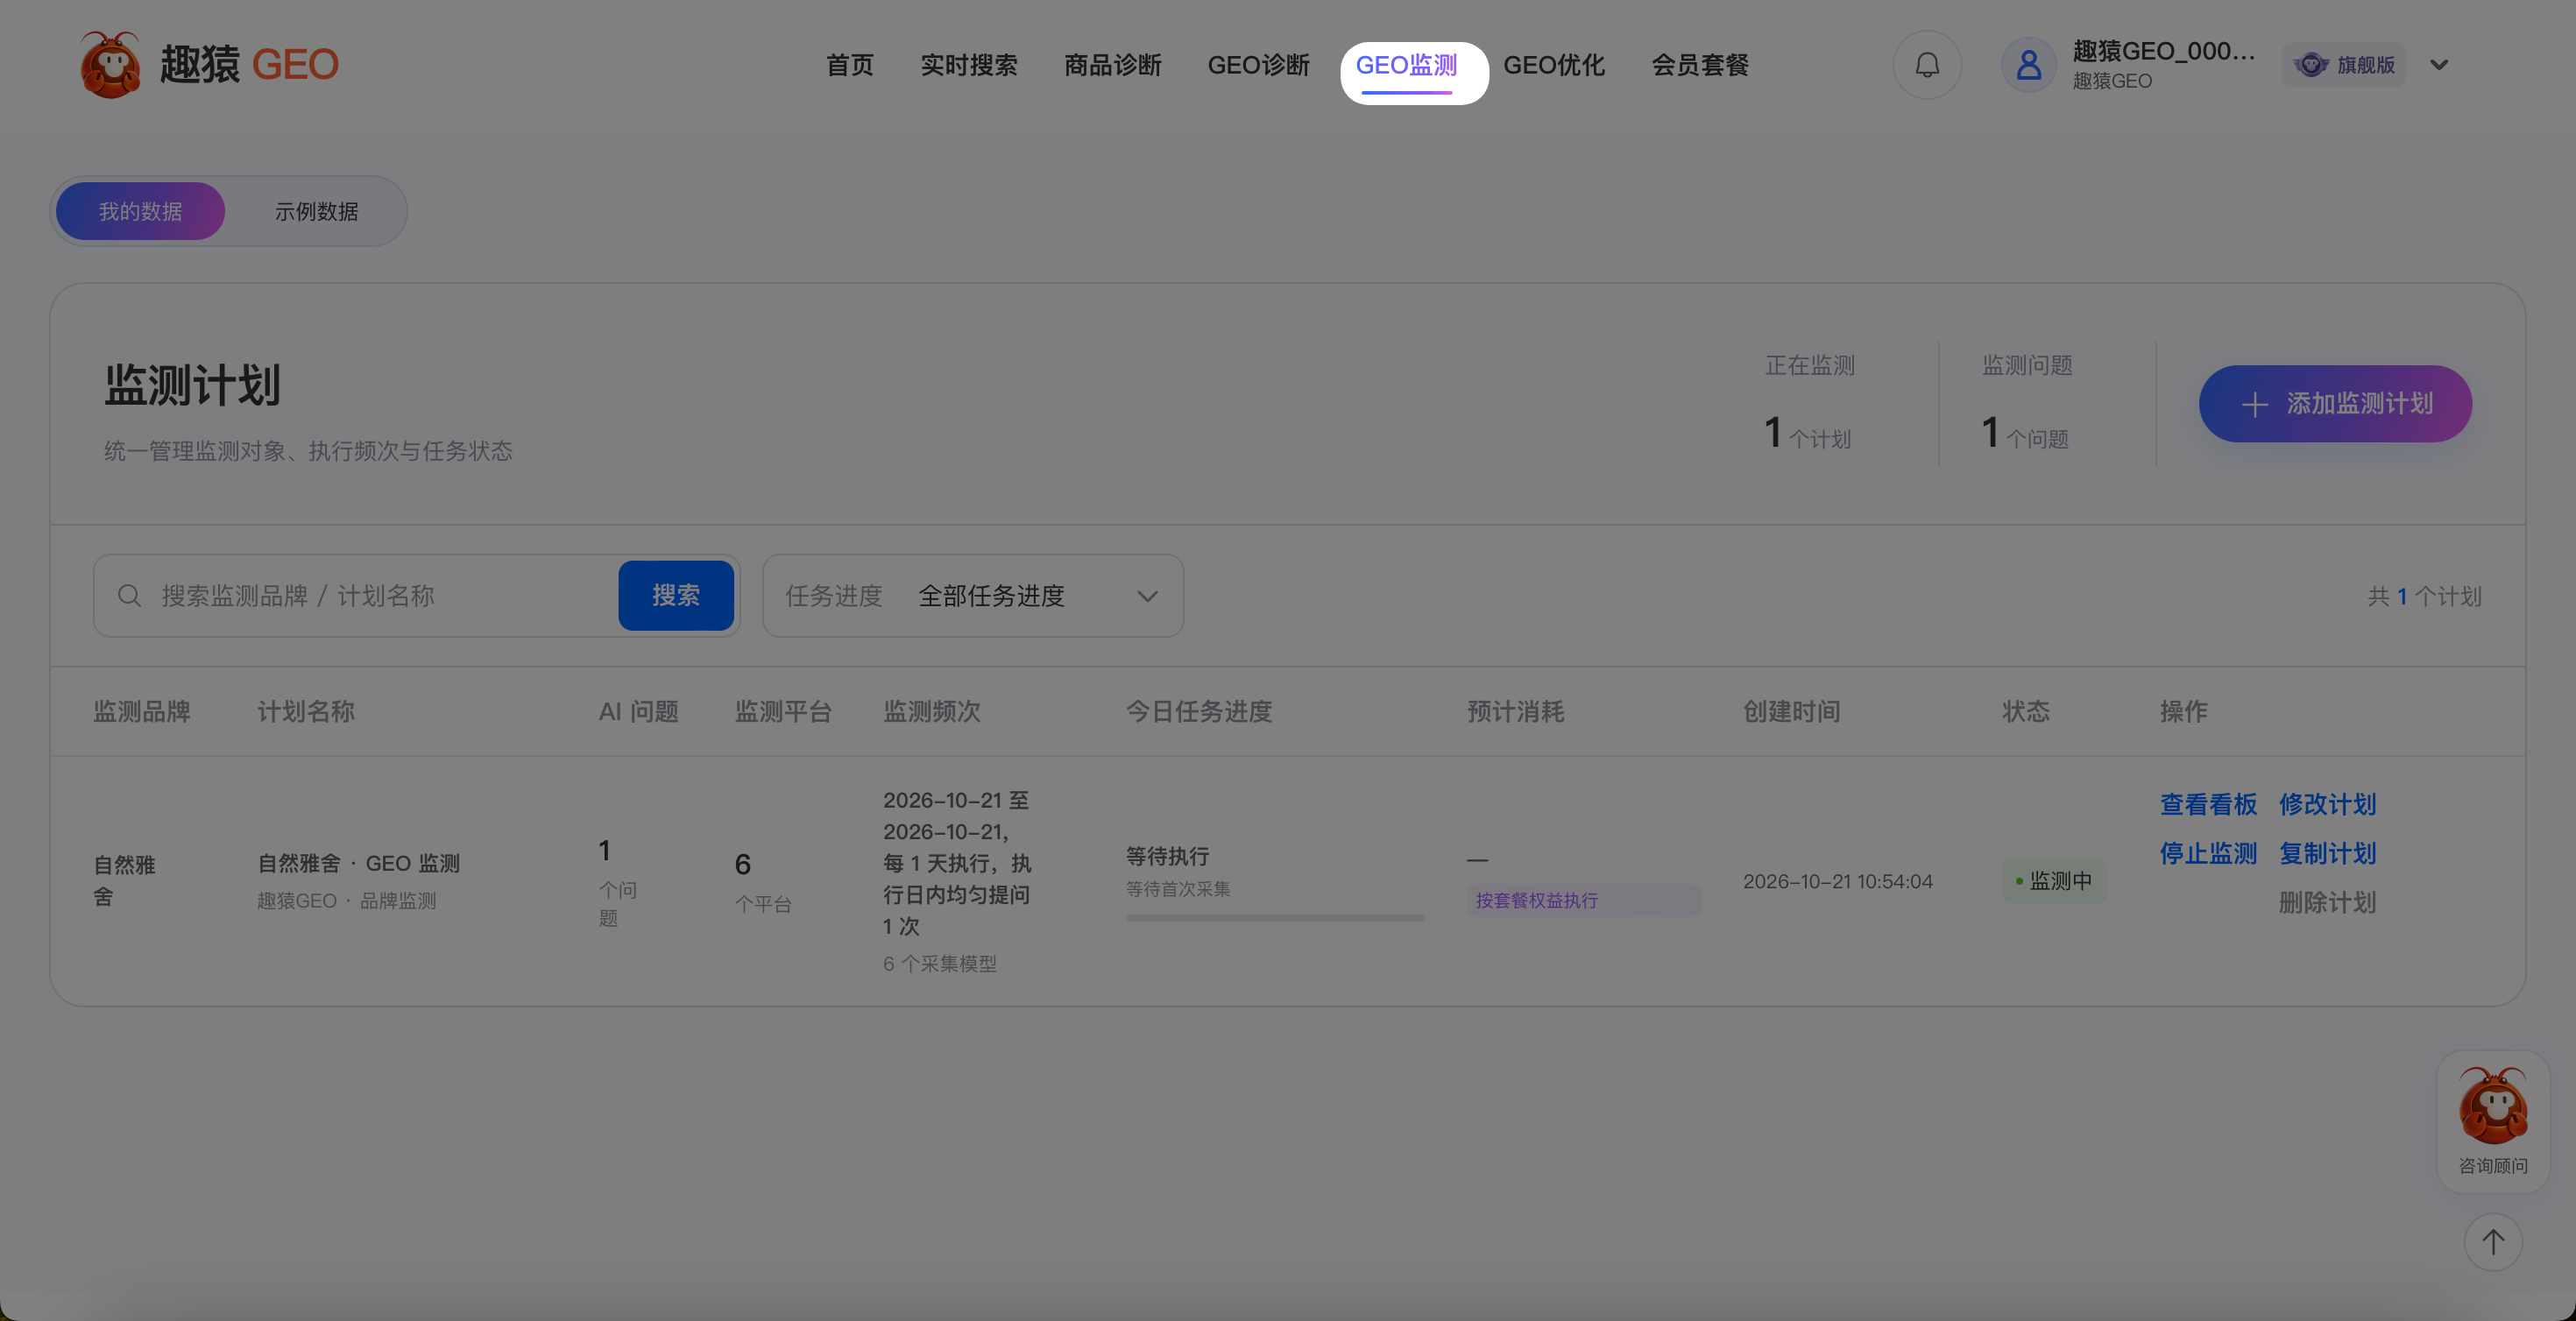Click 共 1 个计划 count text
This screenshot has height=1321, width=2576.
click(x=2424, y=597)
